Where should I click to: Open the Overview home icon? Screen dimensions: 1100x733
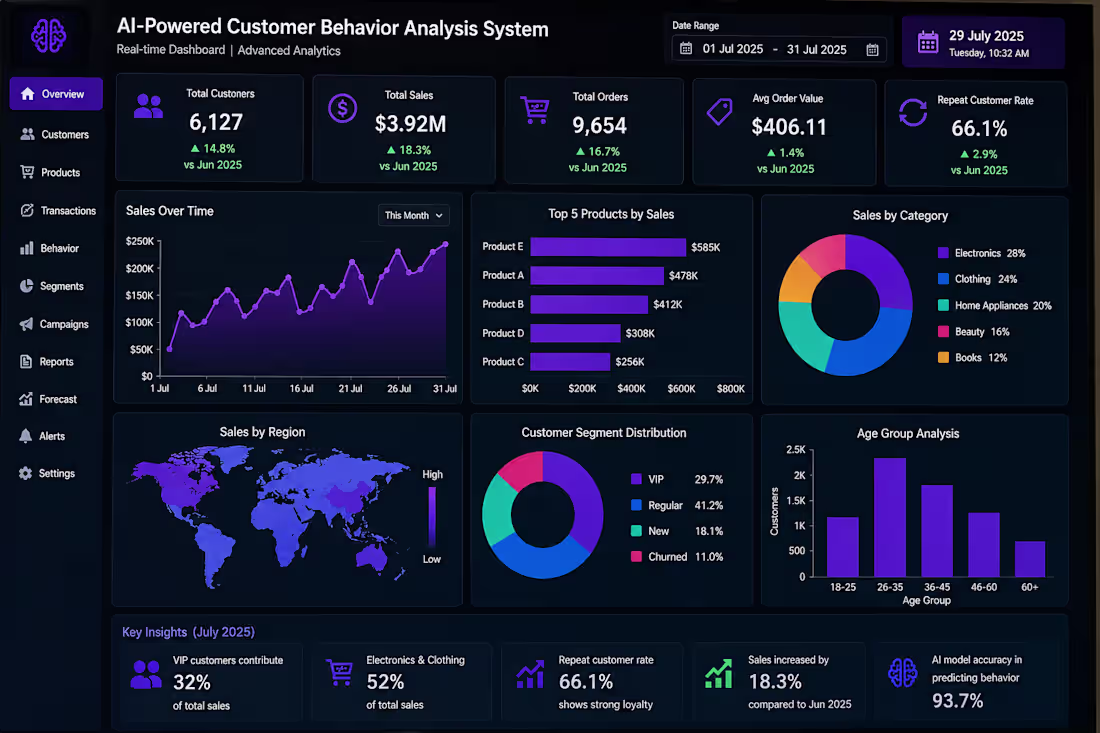27,94
